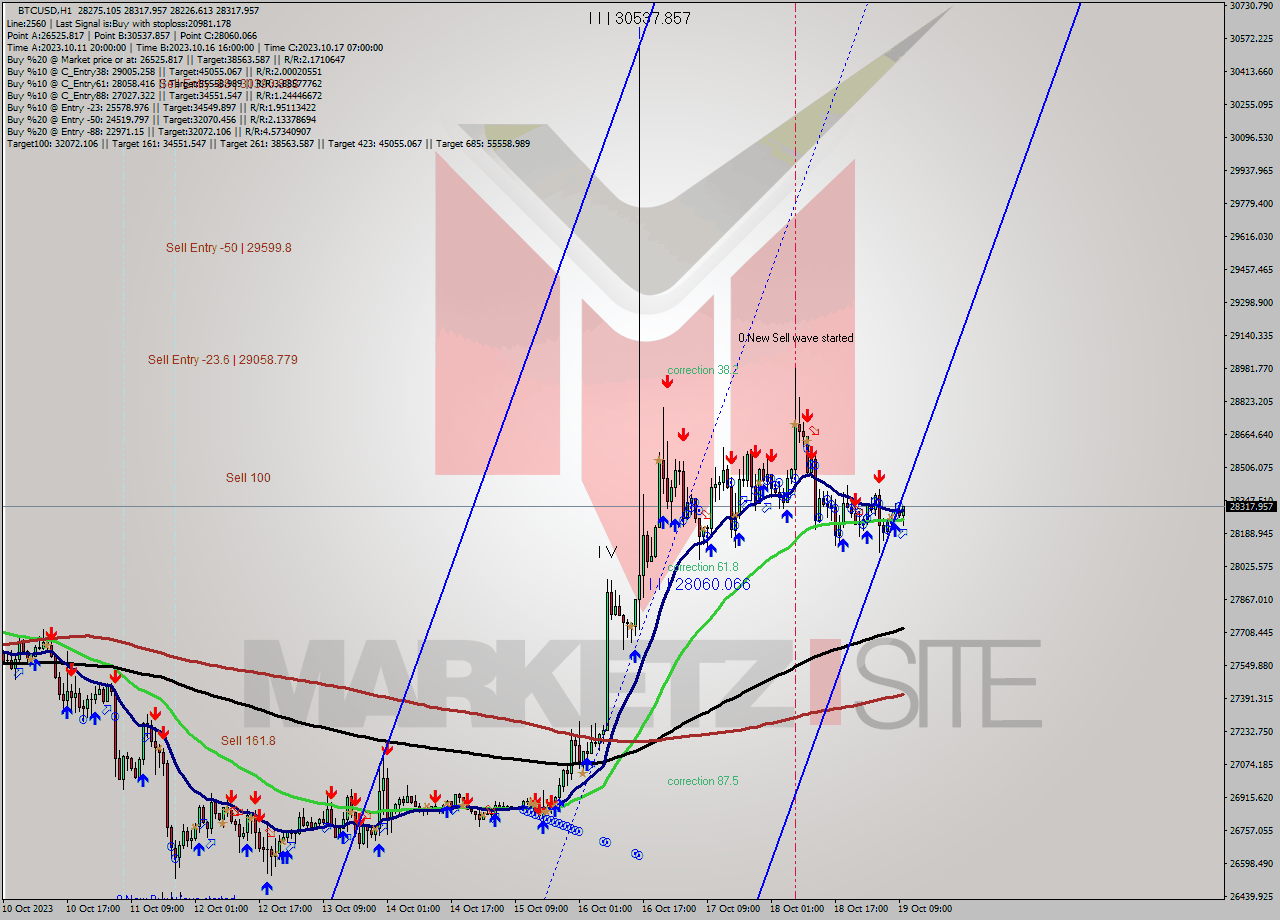
Task: Click the 29457.465 price axis label
Action: [1251, 269]
